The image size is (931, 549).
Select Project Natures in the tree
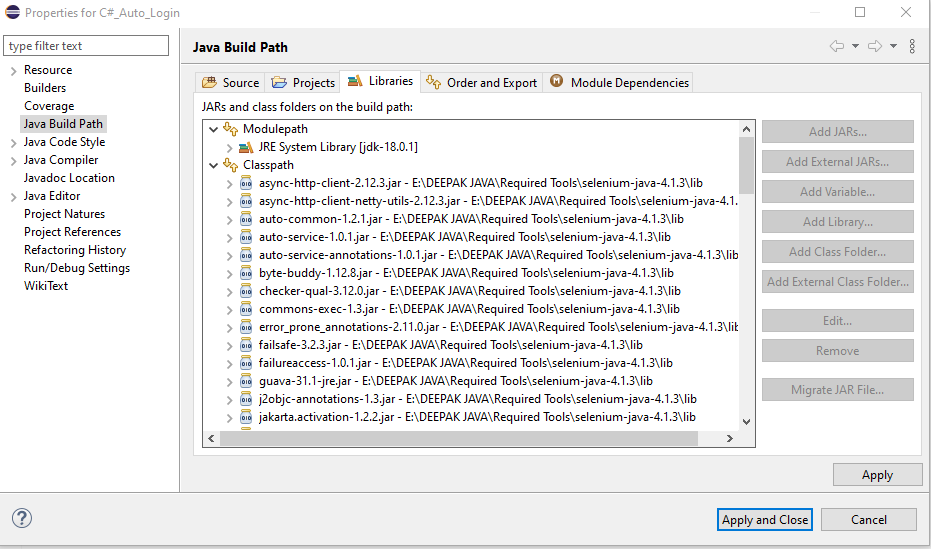[x=64, y=214]
